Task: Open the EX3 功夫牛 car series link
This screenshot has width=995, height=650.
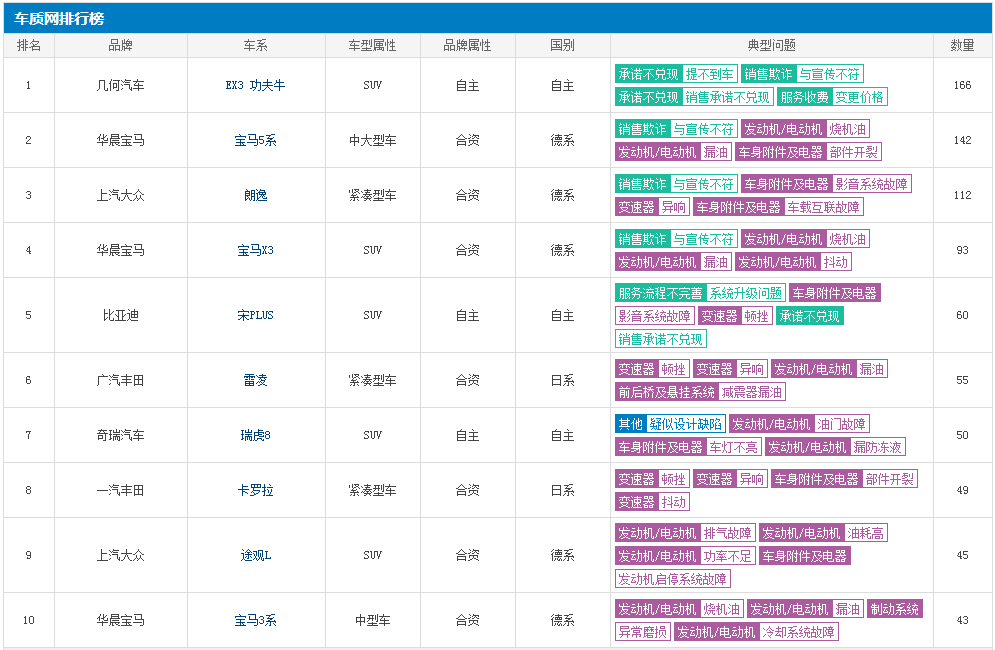Action: tap(255, 85)
